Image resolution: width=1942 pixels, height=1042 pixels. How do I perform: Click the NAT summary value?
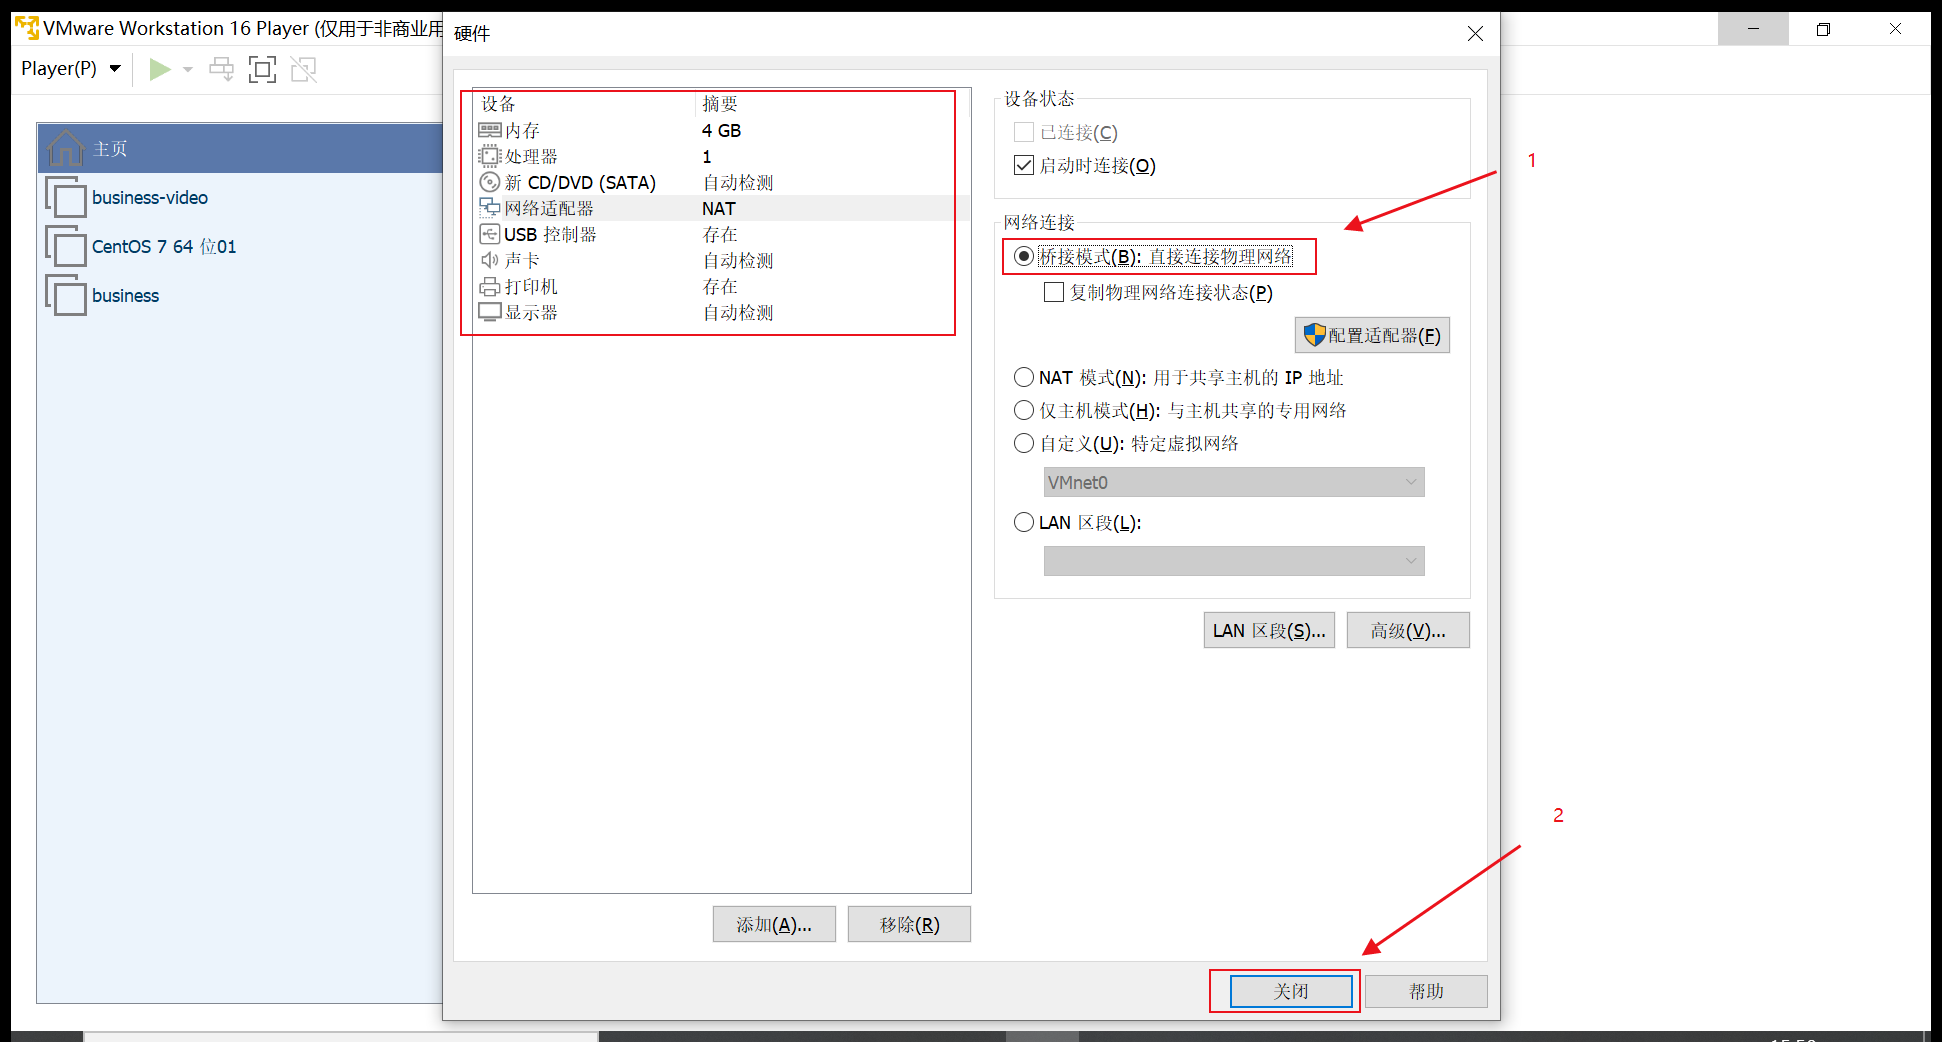(719, 209)
